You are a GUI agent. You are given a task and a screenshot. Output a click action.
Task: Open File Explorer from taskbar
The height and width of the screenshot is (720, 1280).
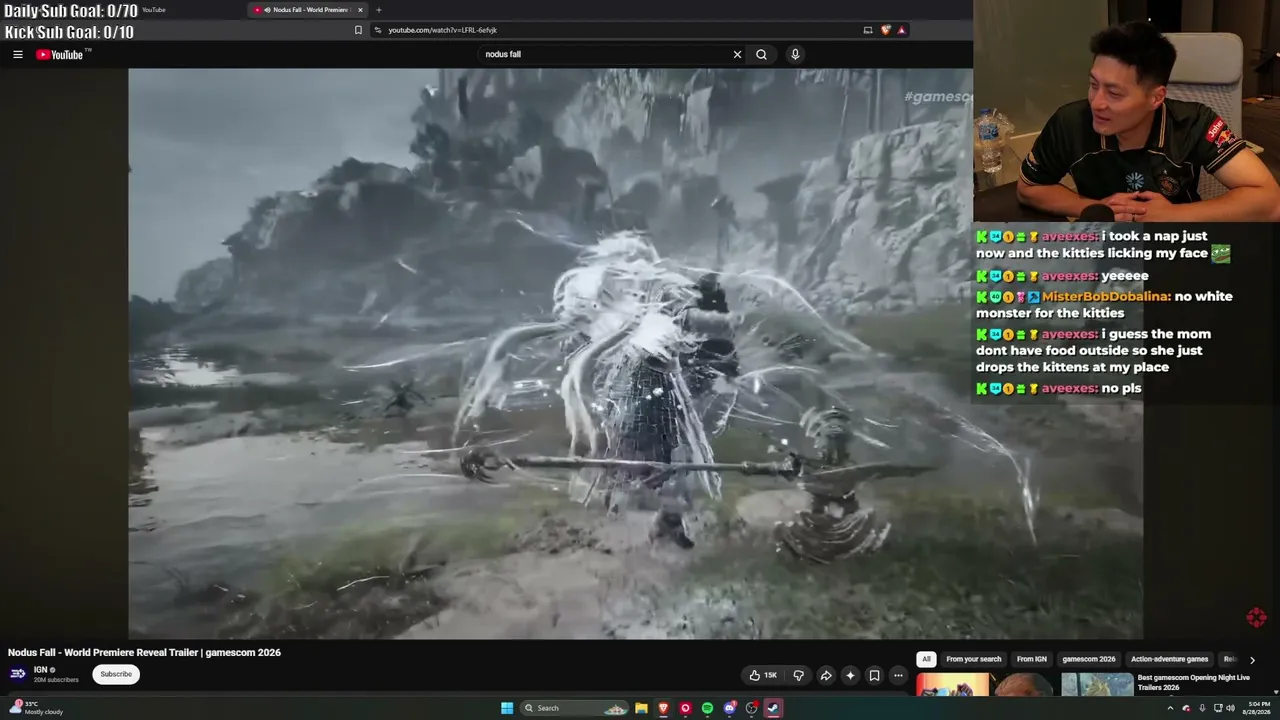coord(641,708)
